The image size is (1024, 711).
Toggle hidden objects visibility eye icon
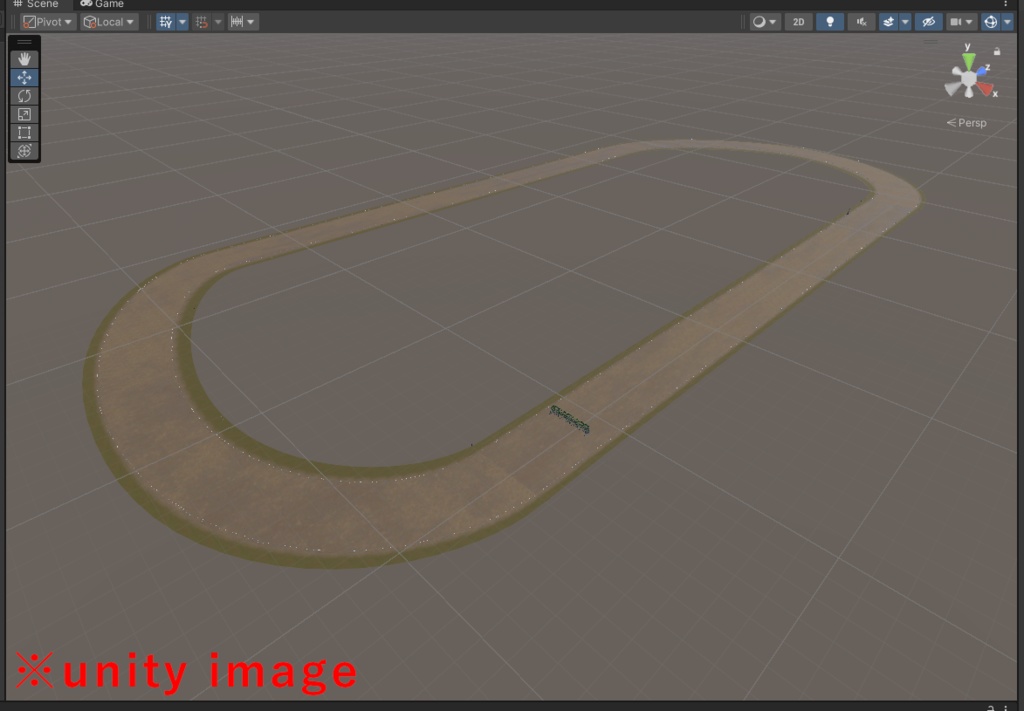pyautogui.click(x=928, y=22)
